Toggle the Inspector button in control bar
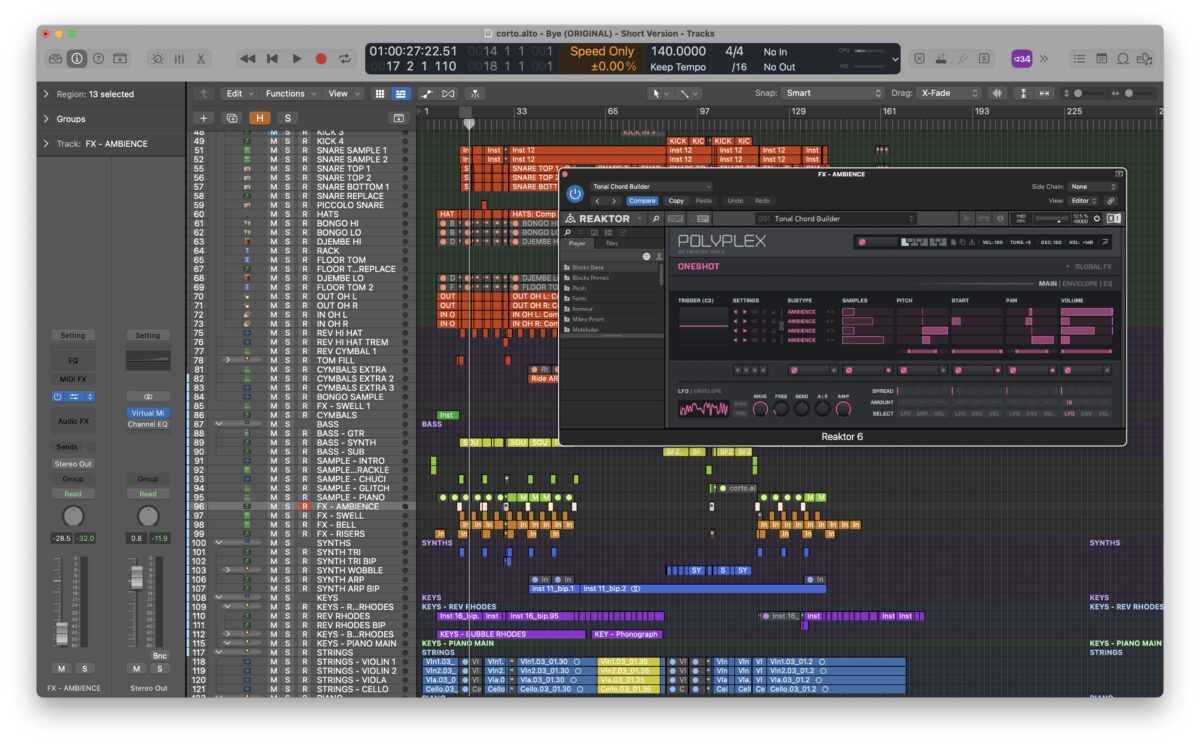Viewport: 1200px width, 745px height. pyautogui.click(x=77, y=59)
